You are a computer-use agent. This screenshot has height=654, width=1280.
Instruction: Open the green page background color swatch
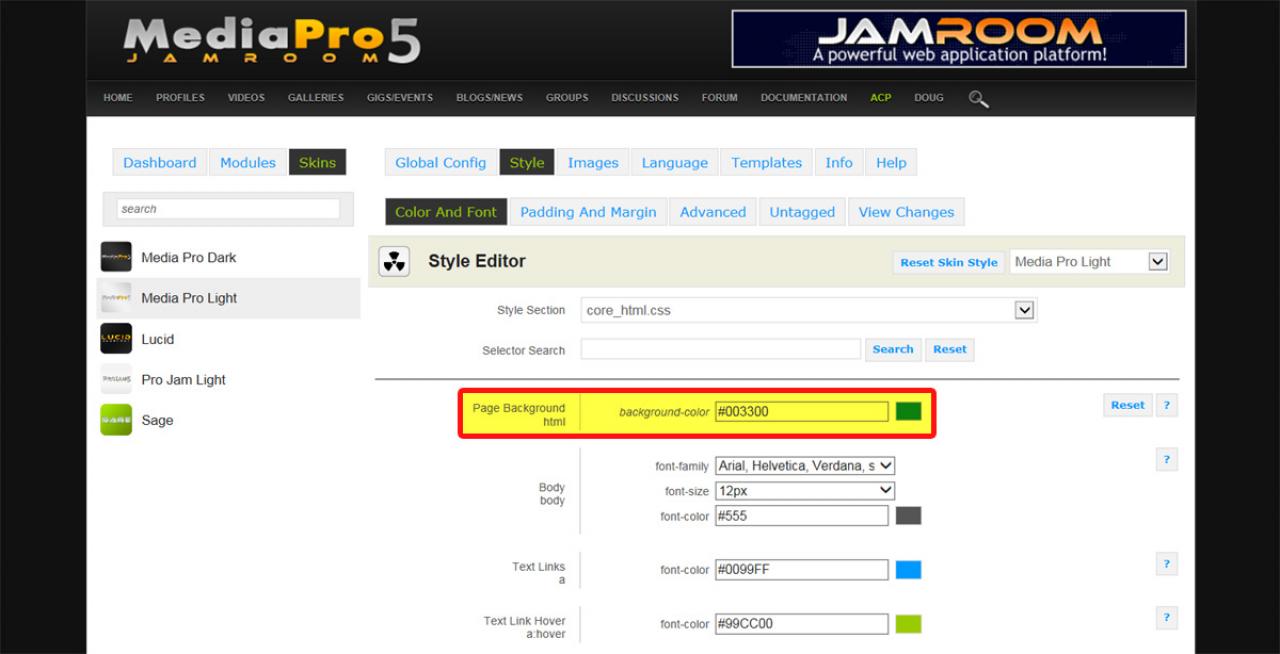[x=908, y=411]
